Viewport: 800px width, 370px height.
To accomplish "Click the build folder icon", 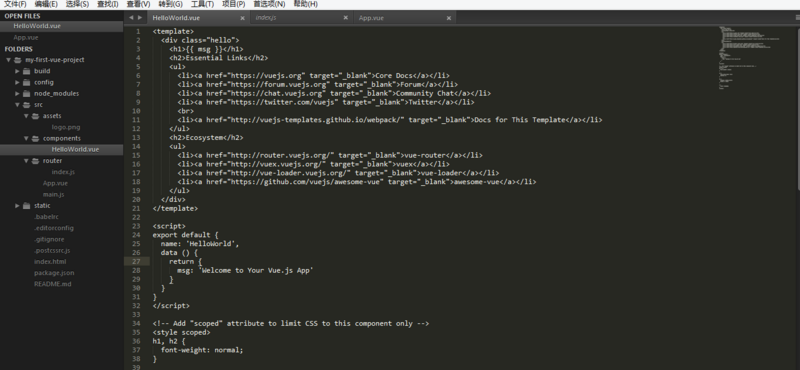I will click(x=27, y=71).
